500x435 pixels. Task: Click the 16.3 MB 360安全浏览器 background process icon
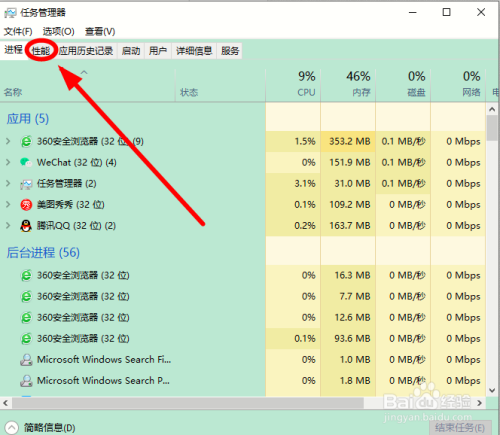point(26,275)
